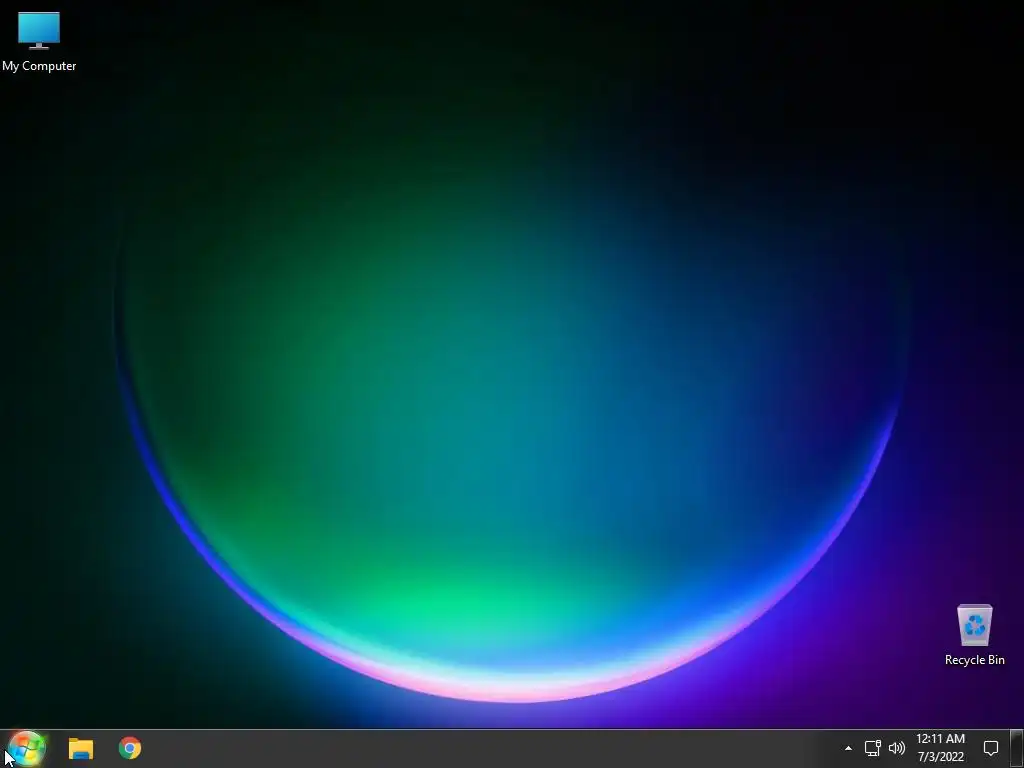
Task: Click the Show Desktop strip at the taskbar end
Action: pyautogui.click(x=1017, y=748)
